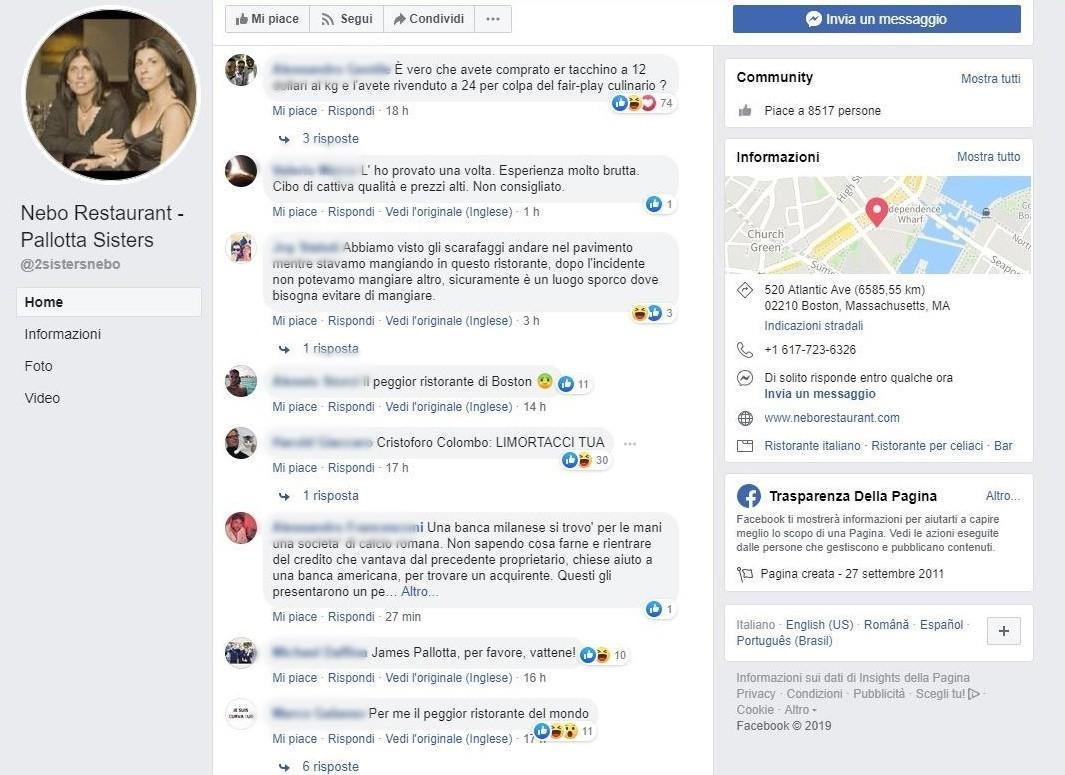Image resolution: width=1065 pixels, height=775 pixels.
Task: Click the red map location pin
Action: coord(877,211)
